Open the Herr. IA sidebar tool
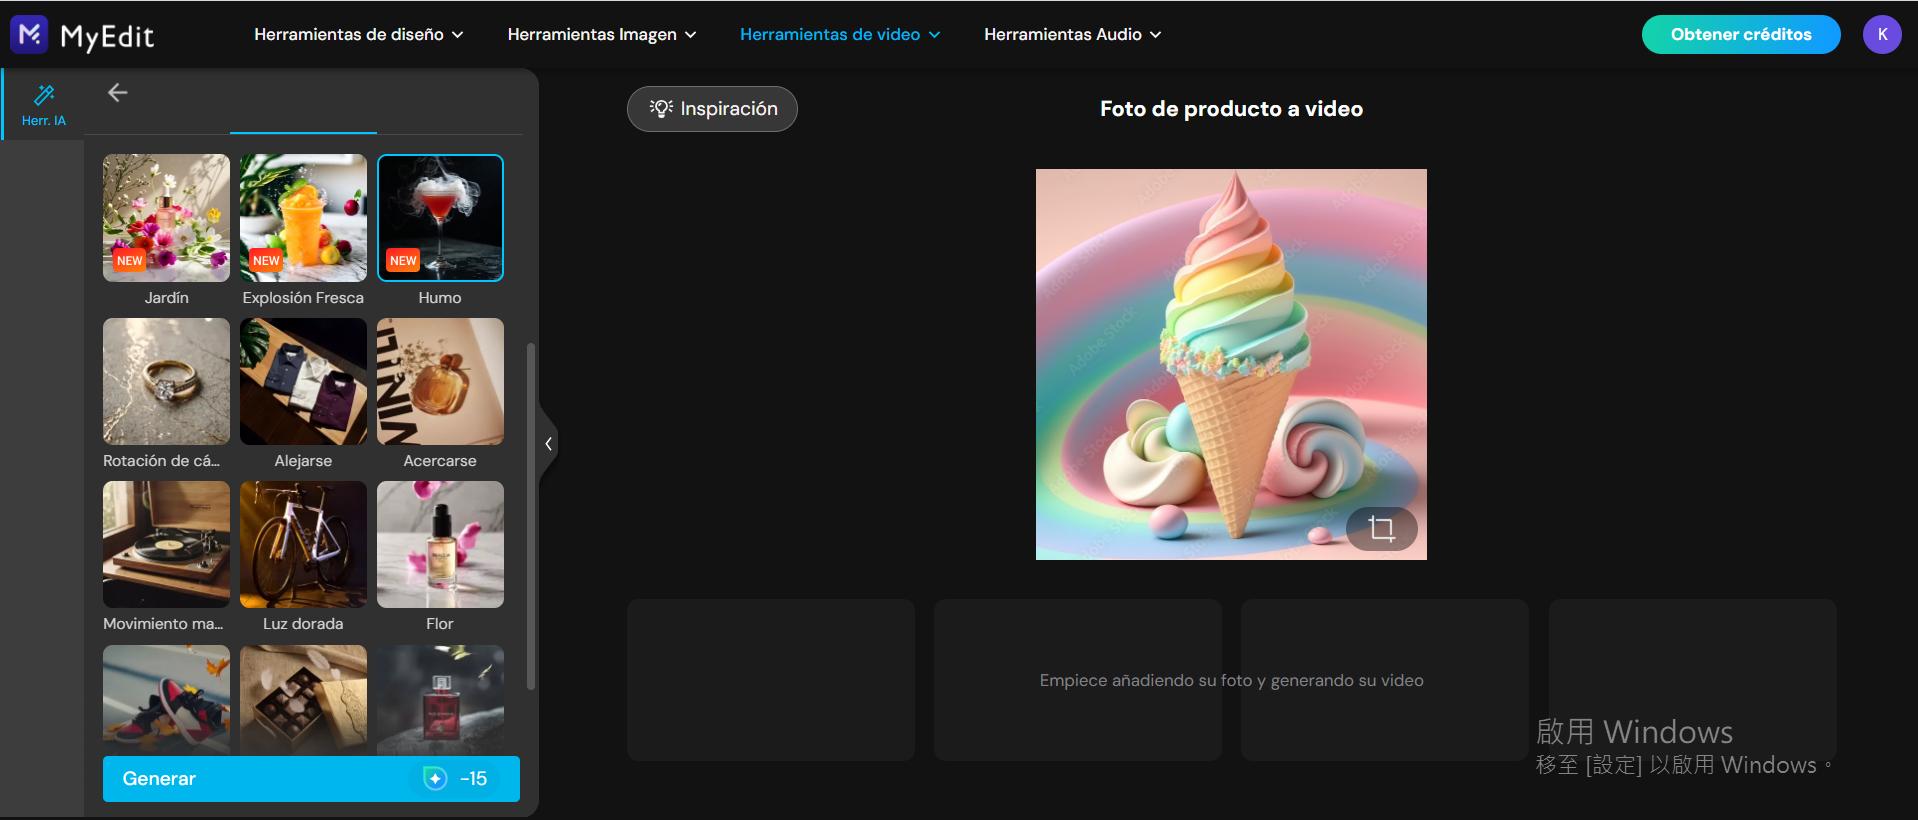 pyautogui.click(x=43, y=105)
